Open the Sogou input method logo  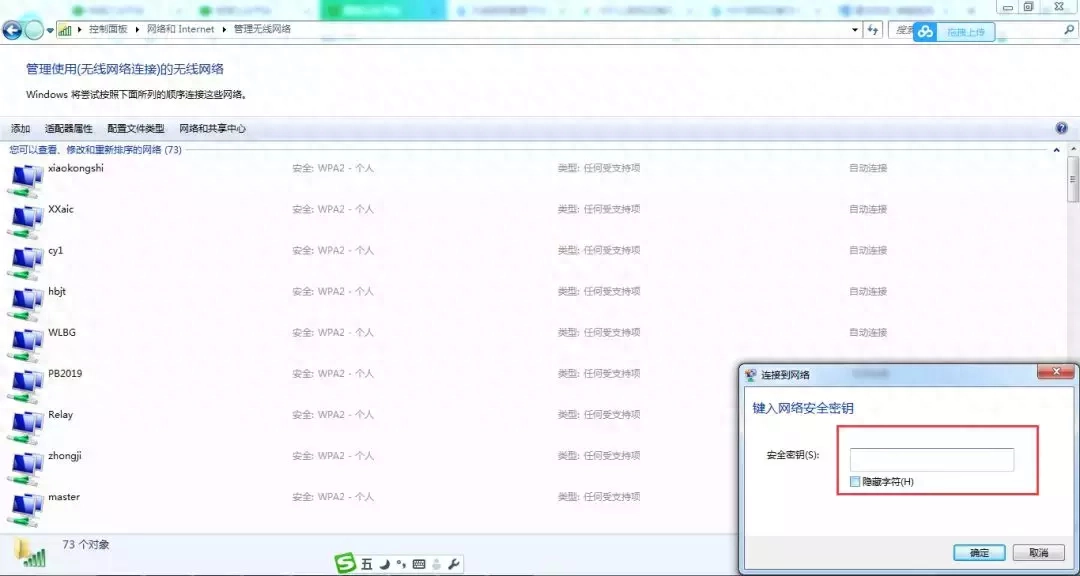(x=345, y=564)
